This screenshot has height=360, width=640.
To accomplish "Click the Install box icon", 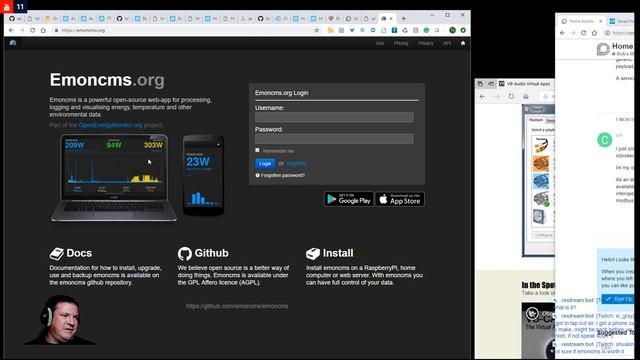I will point(313,253).
